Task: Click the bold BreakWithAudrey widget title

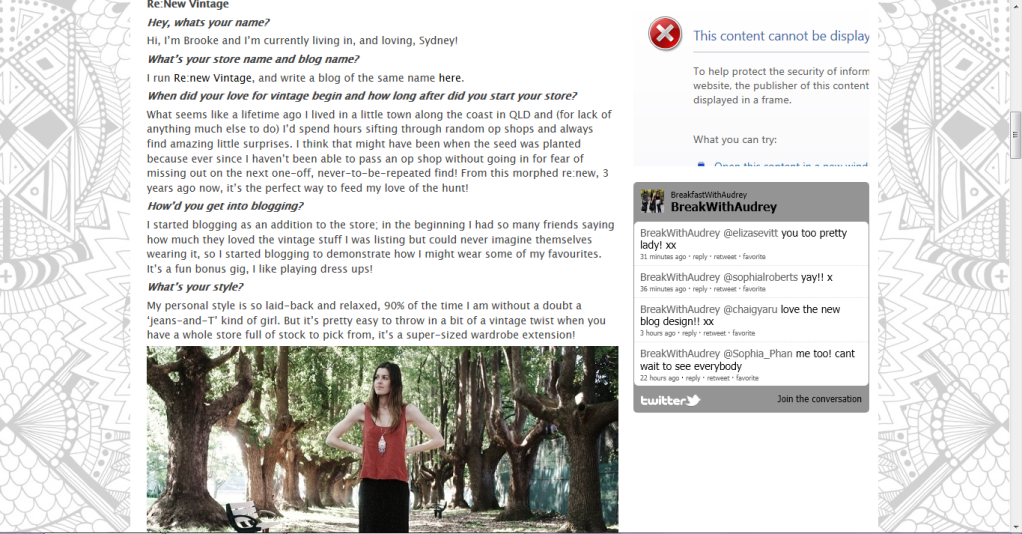Action: 723,207
